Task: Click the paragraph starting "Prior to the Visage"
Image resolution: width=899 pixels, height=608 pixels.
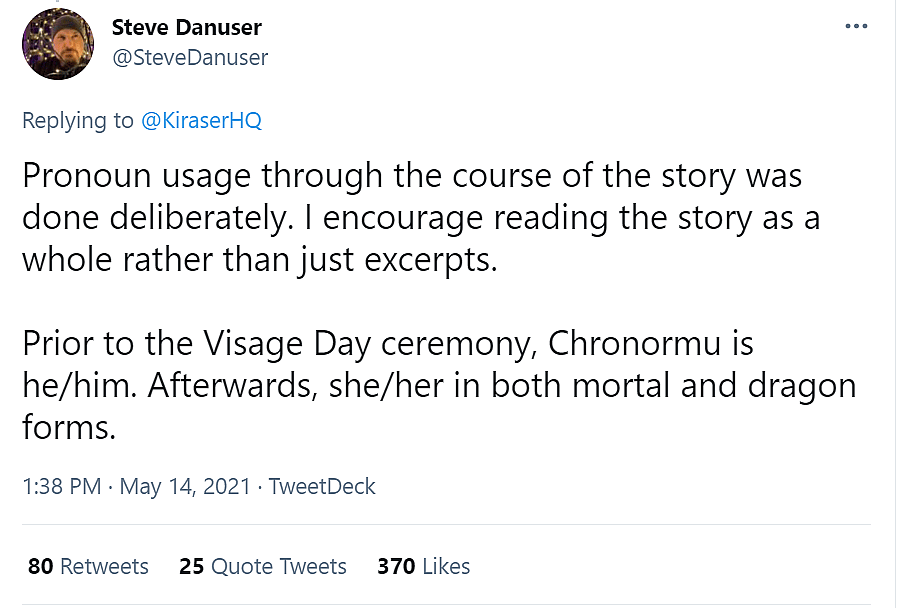Action: point(438,385)
